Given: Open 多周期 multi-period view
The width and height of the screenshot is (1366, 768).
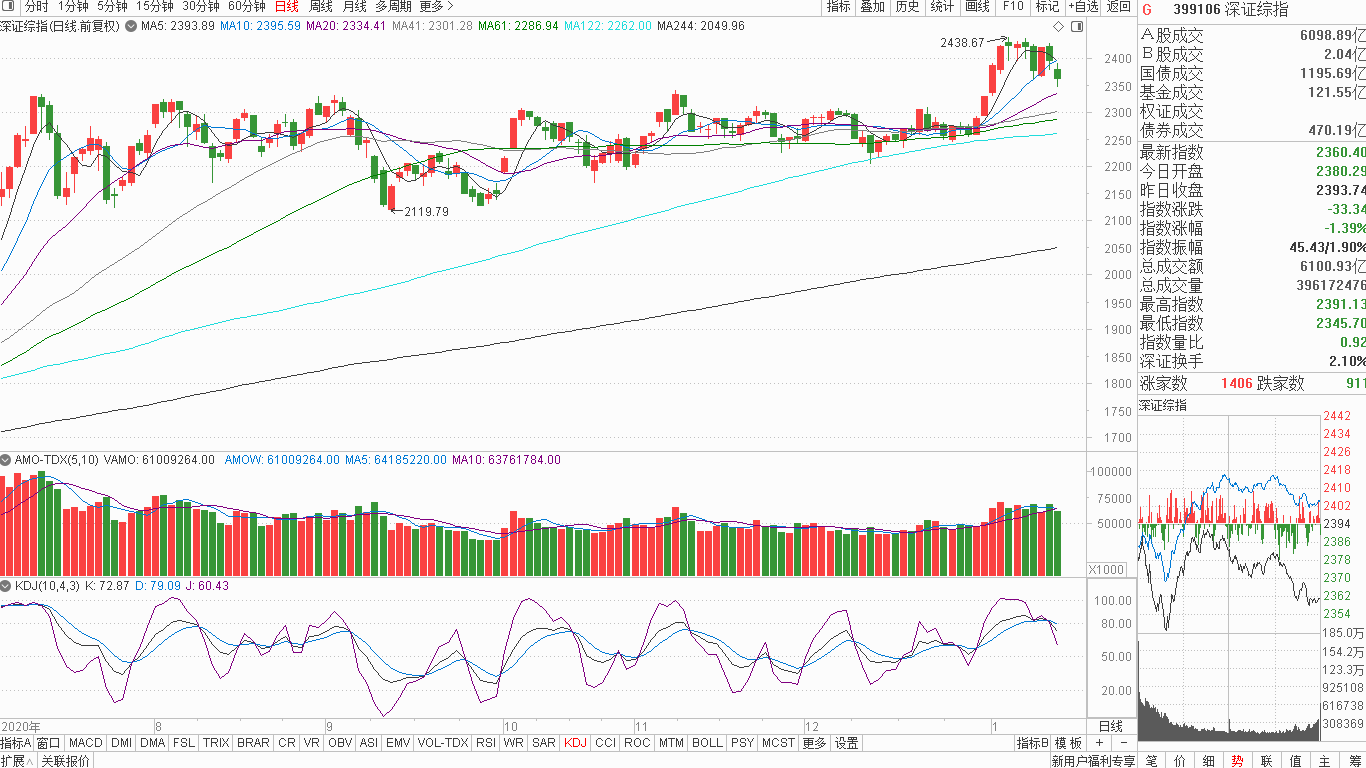Looking at the screenshot, I should click(x=394, y=6).
